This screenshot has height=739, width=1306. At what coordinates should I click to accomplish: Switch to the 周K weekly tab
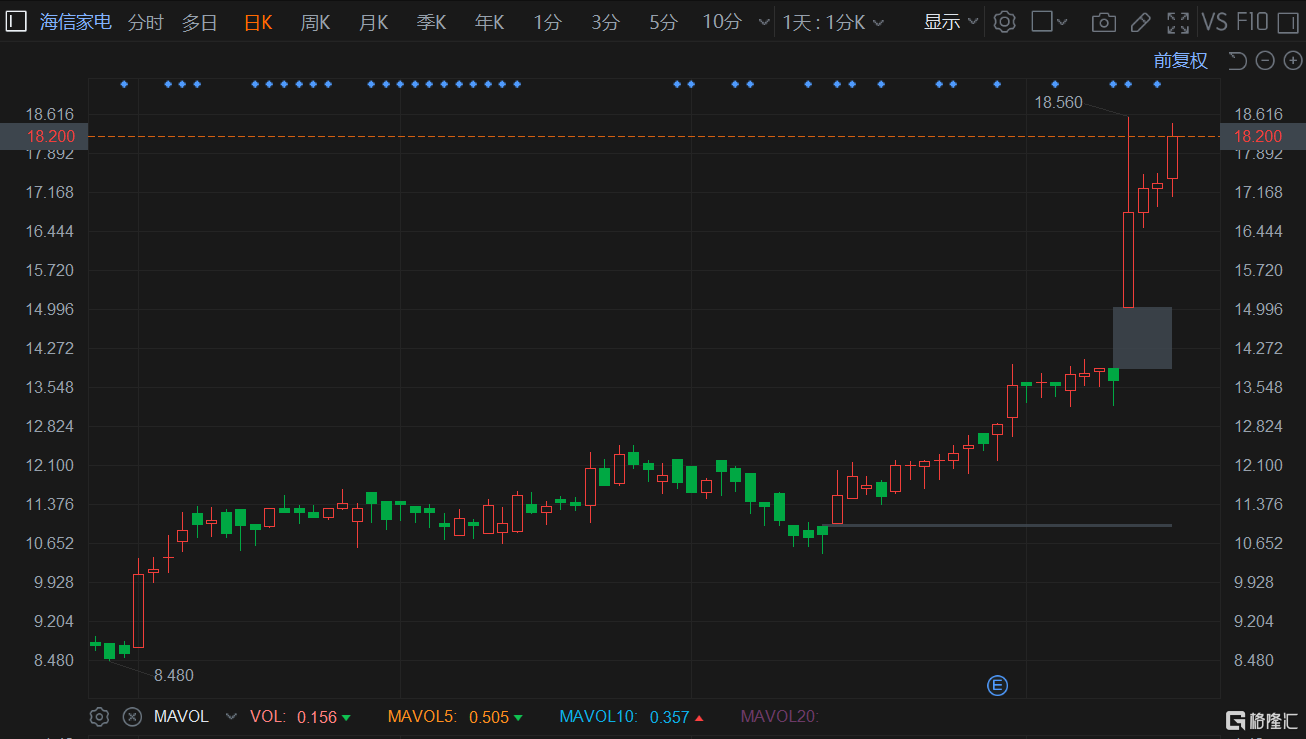[x=315, y=22]
